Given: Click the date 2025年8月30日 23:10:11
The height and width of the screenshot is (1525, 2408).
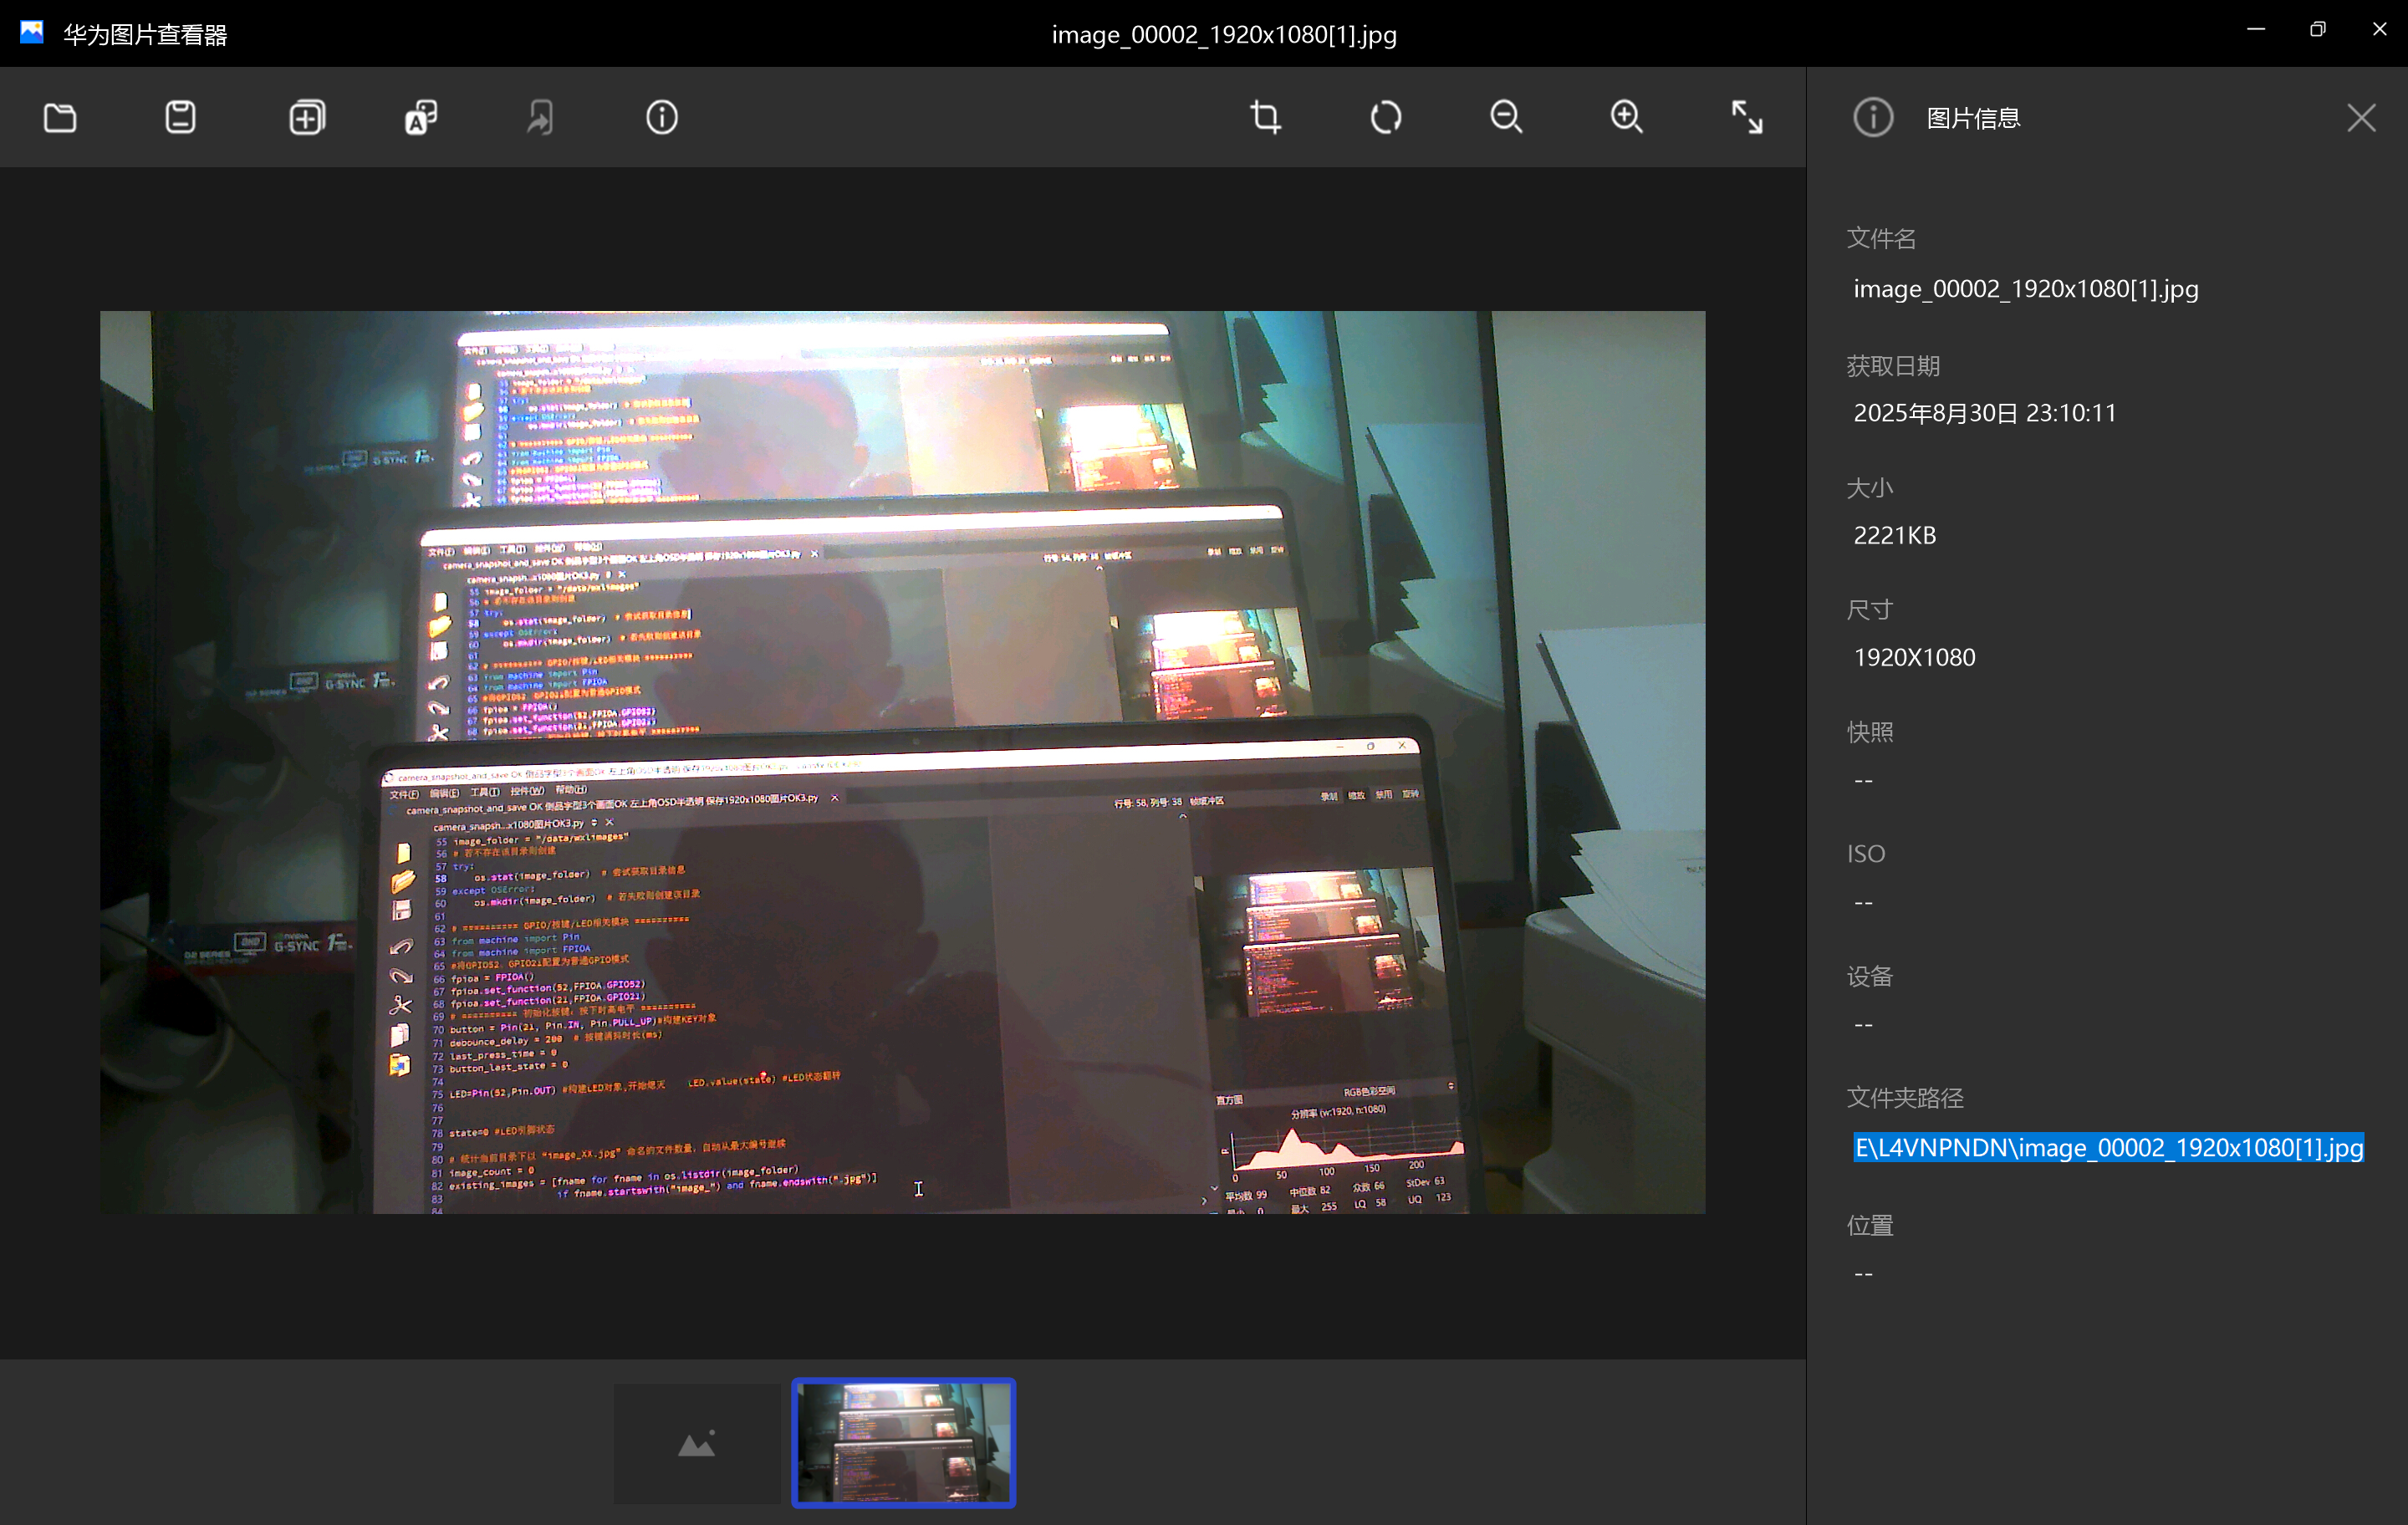Looking at the screenshot, I should point(1984,413).
